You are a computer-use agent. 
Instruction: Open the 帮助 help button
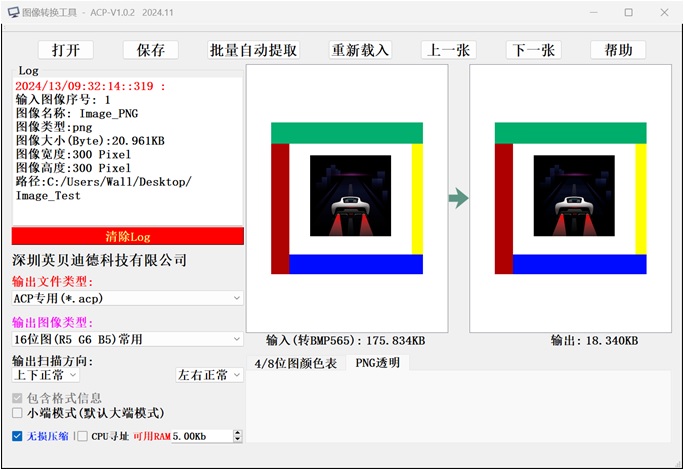(618, 50)
